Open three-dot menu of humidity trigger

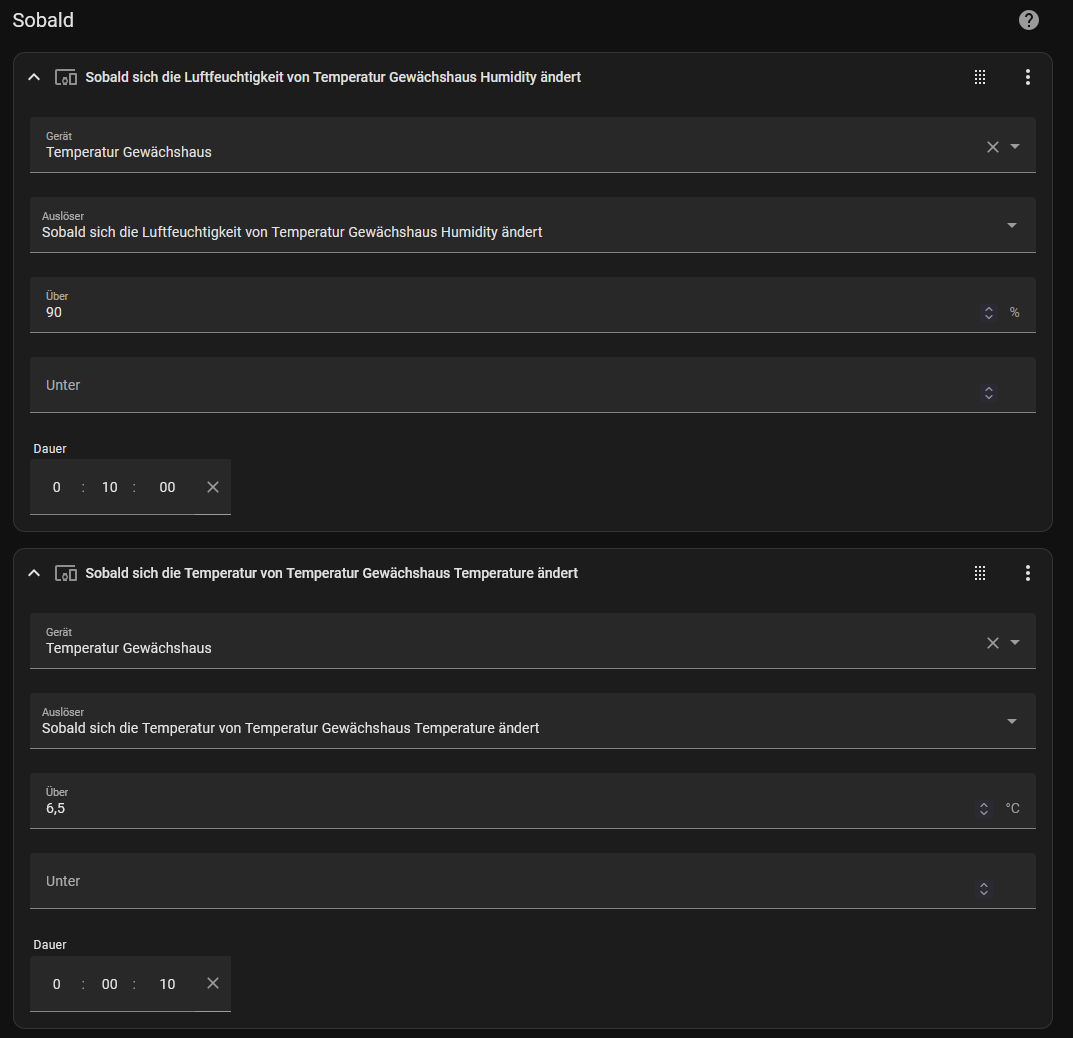pyautogui.click(x=1027, y=77)
